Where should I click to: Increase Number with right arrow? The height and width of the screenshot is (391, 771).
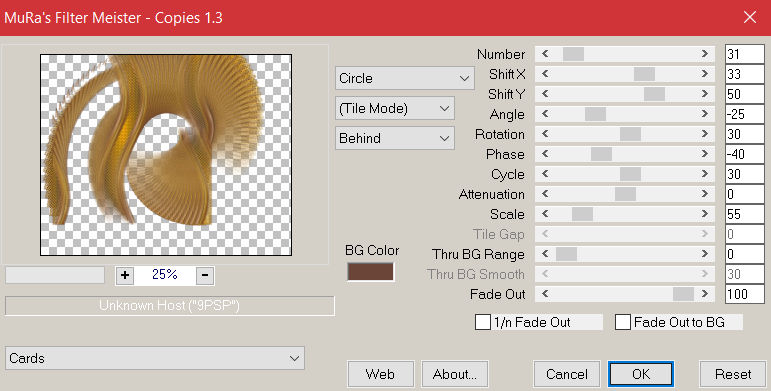point(705,54)
